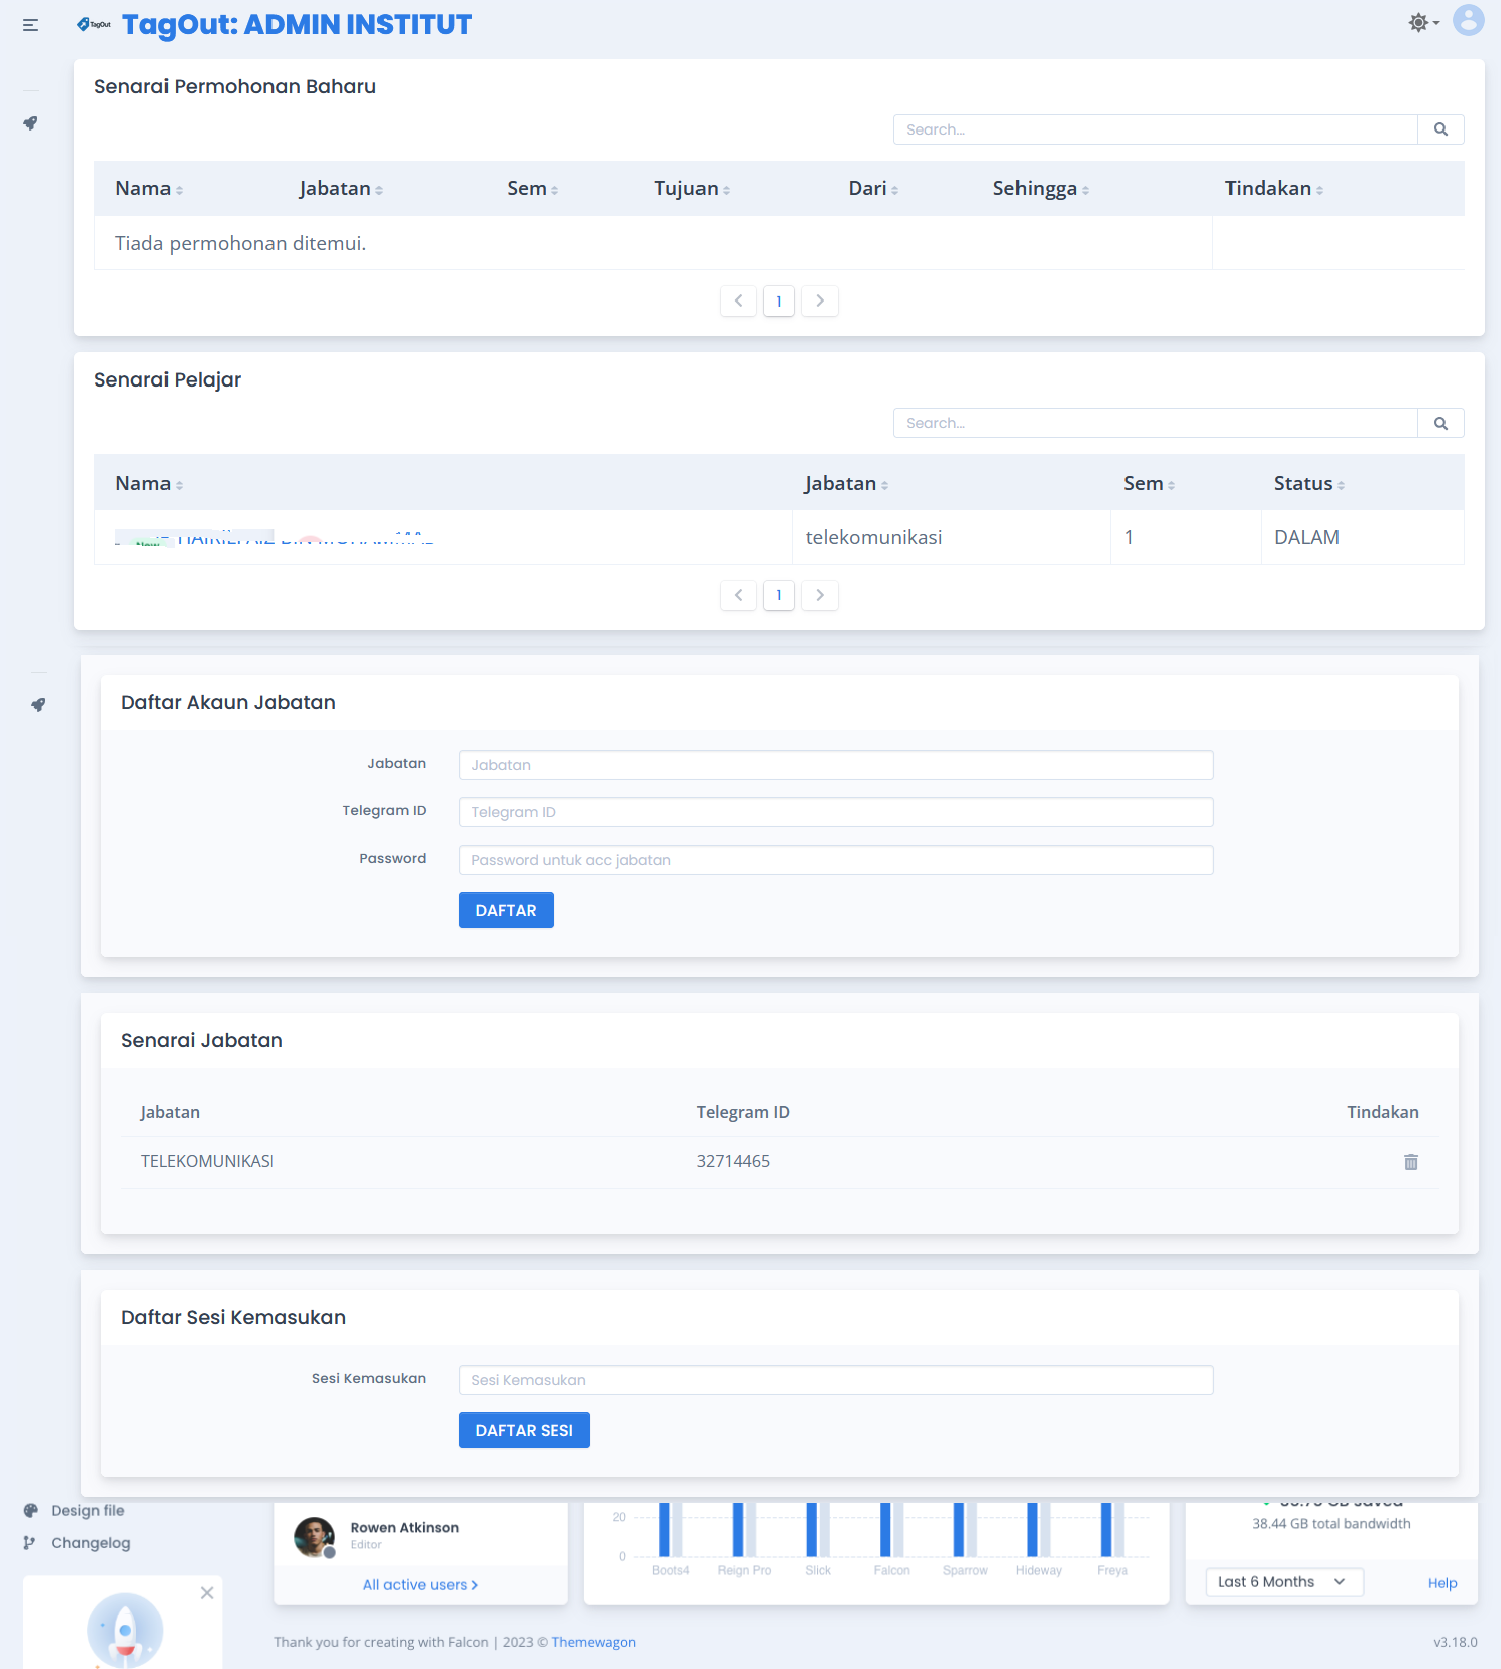Go to next page in Senarai Pelajar
Viewport: 1501px width, 1669px height.
coord(820,595)
